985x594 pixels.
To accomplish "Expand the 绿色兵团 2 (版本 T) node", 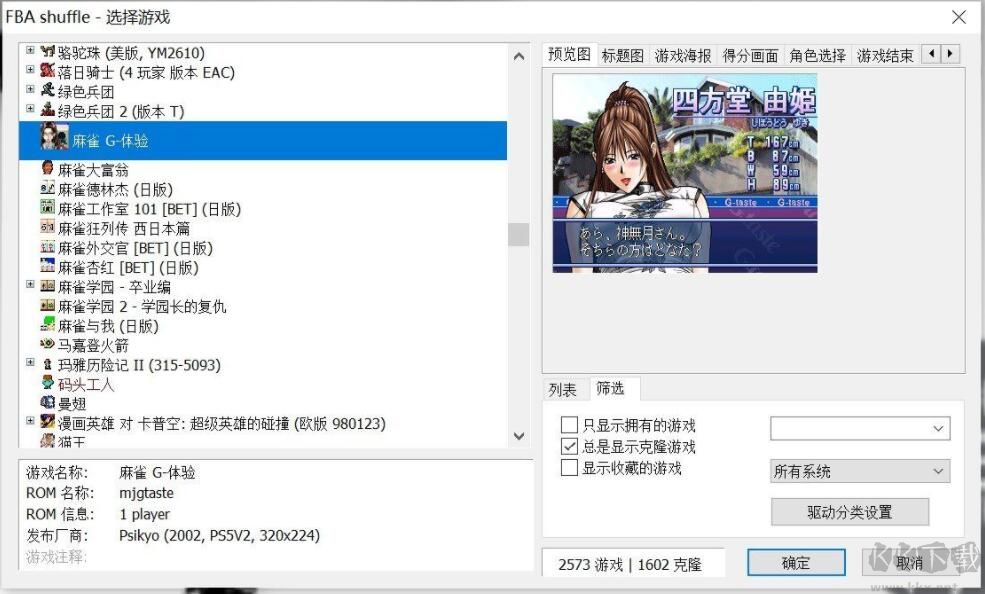I will [x=30, y=109].
